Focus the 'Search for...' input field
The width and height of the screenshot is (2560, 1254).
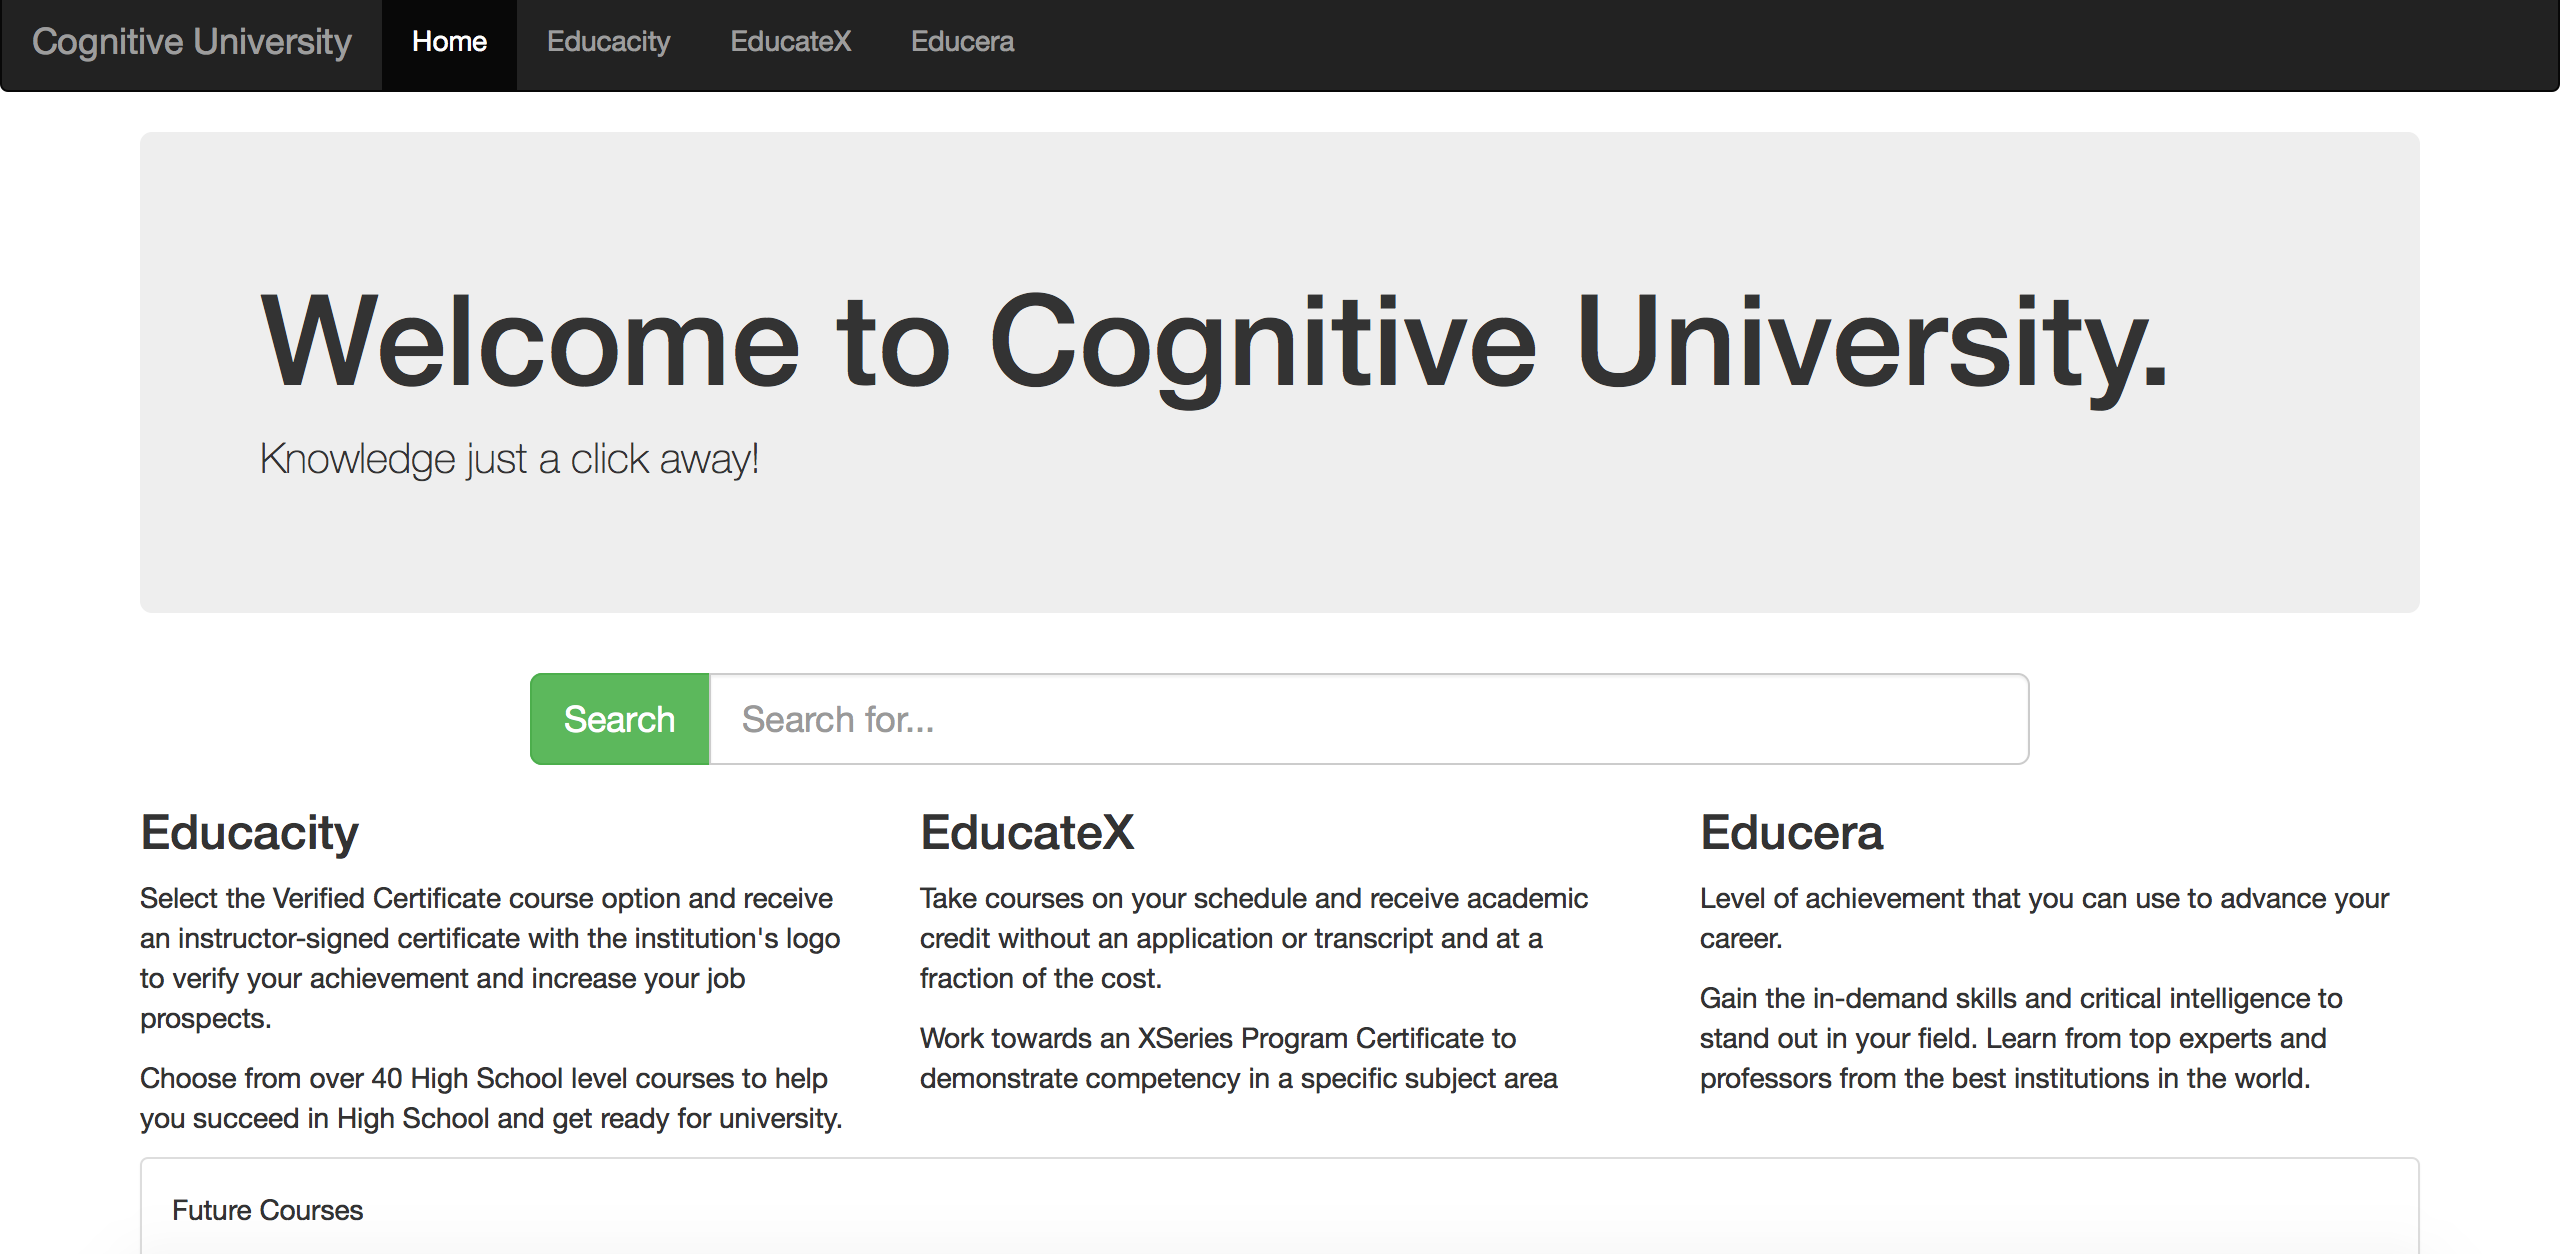pyautogui.click(x=1368, y=719)
